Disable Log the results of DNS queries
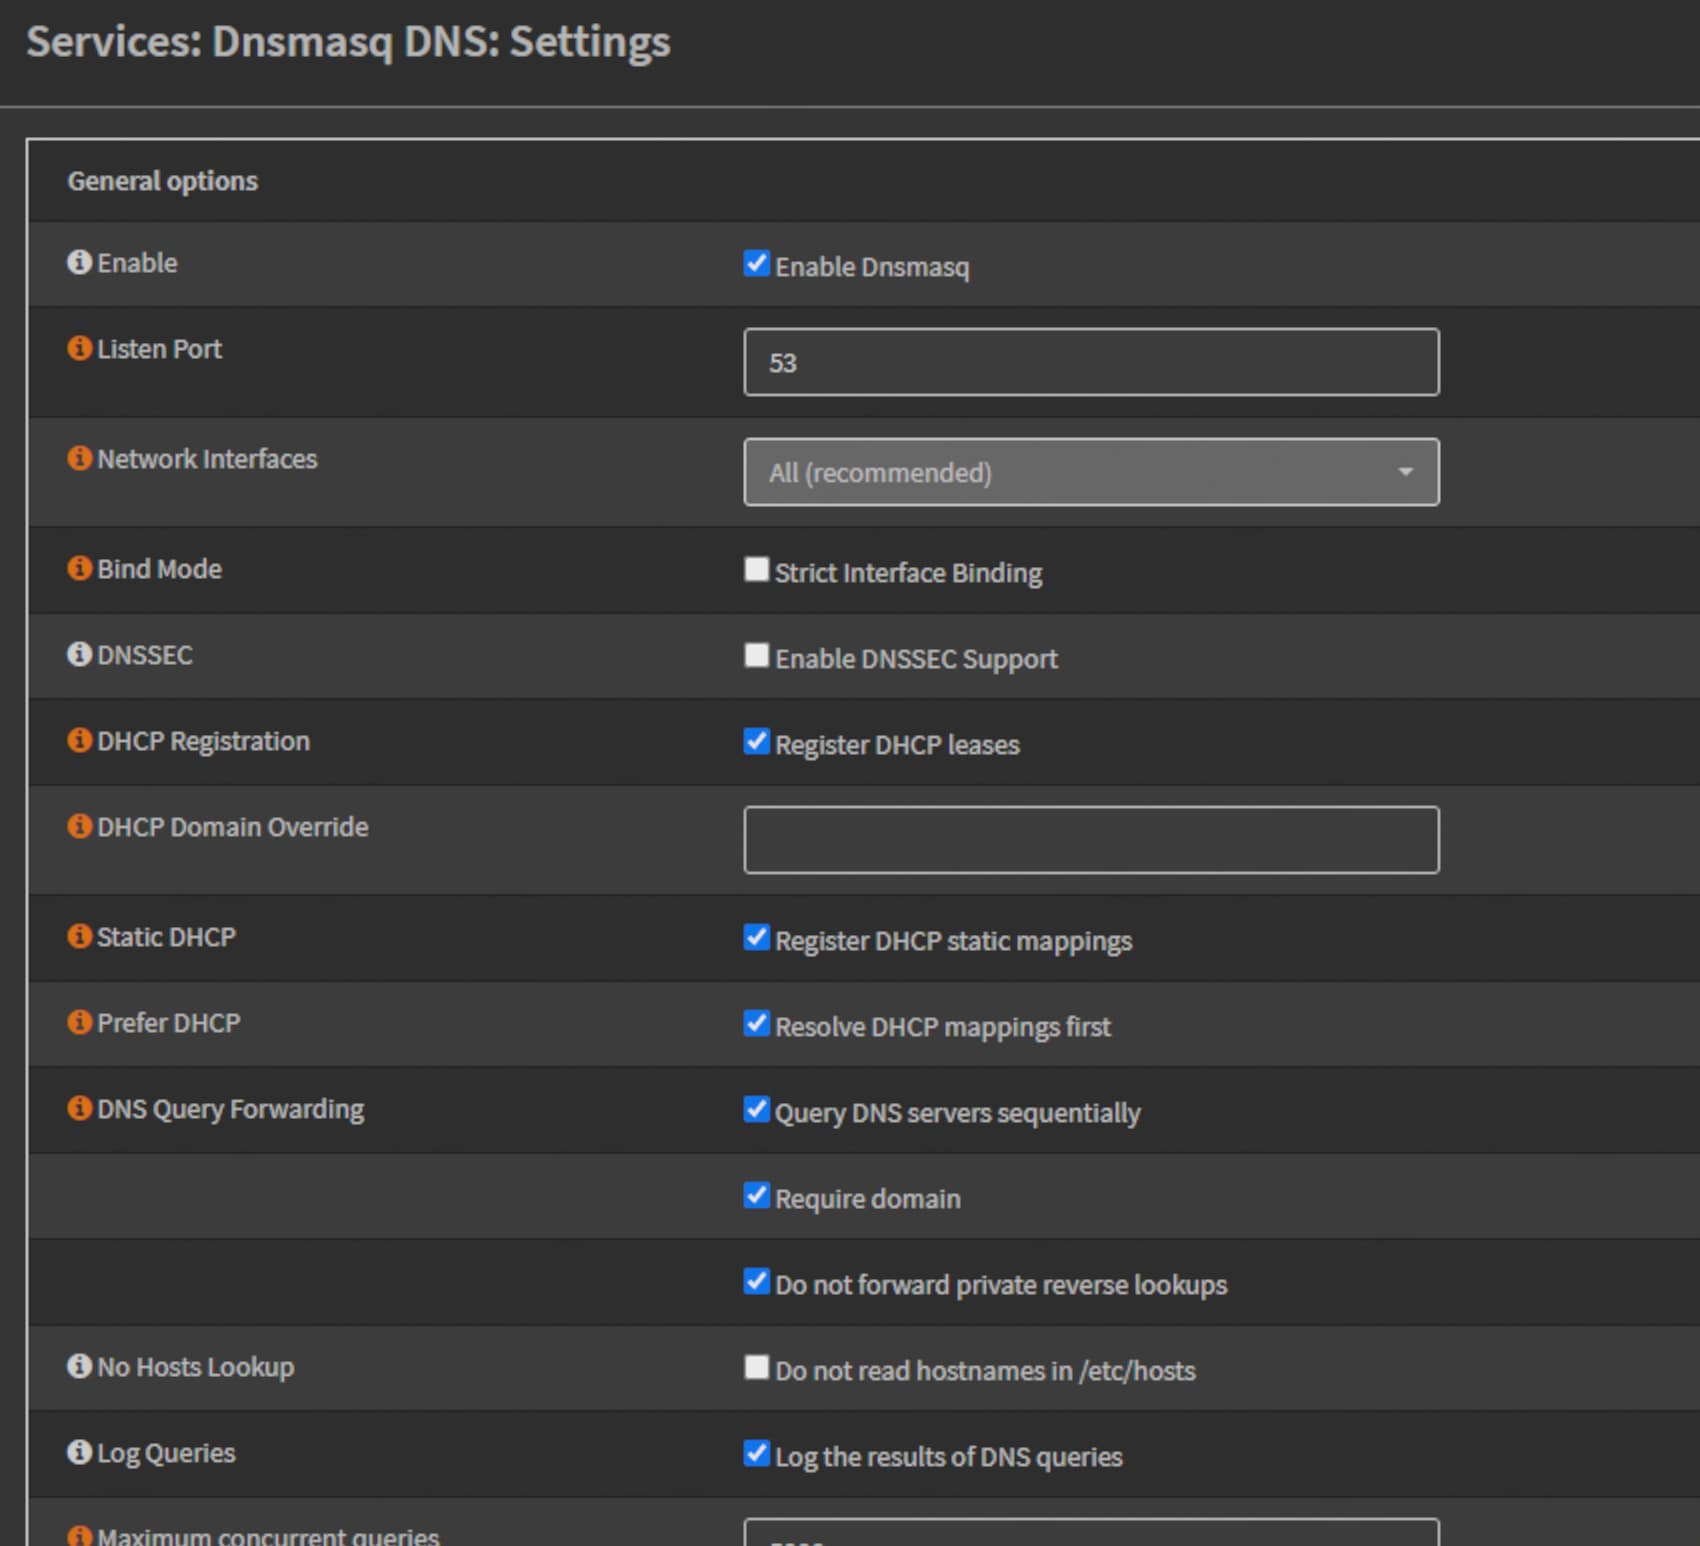This screenshot has height=1546, width=1700. (757, 1453)
